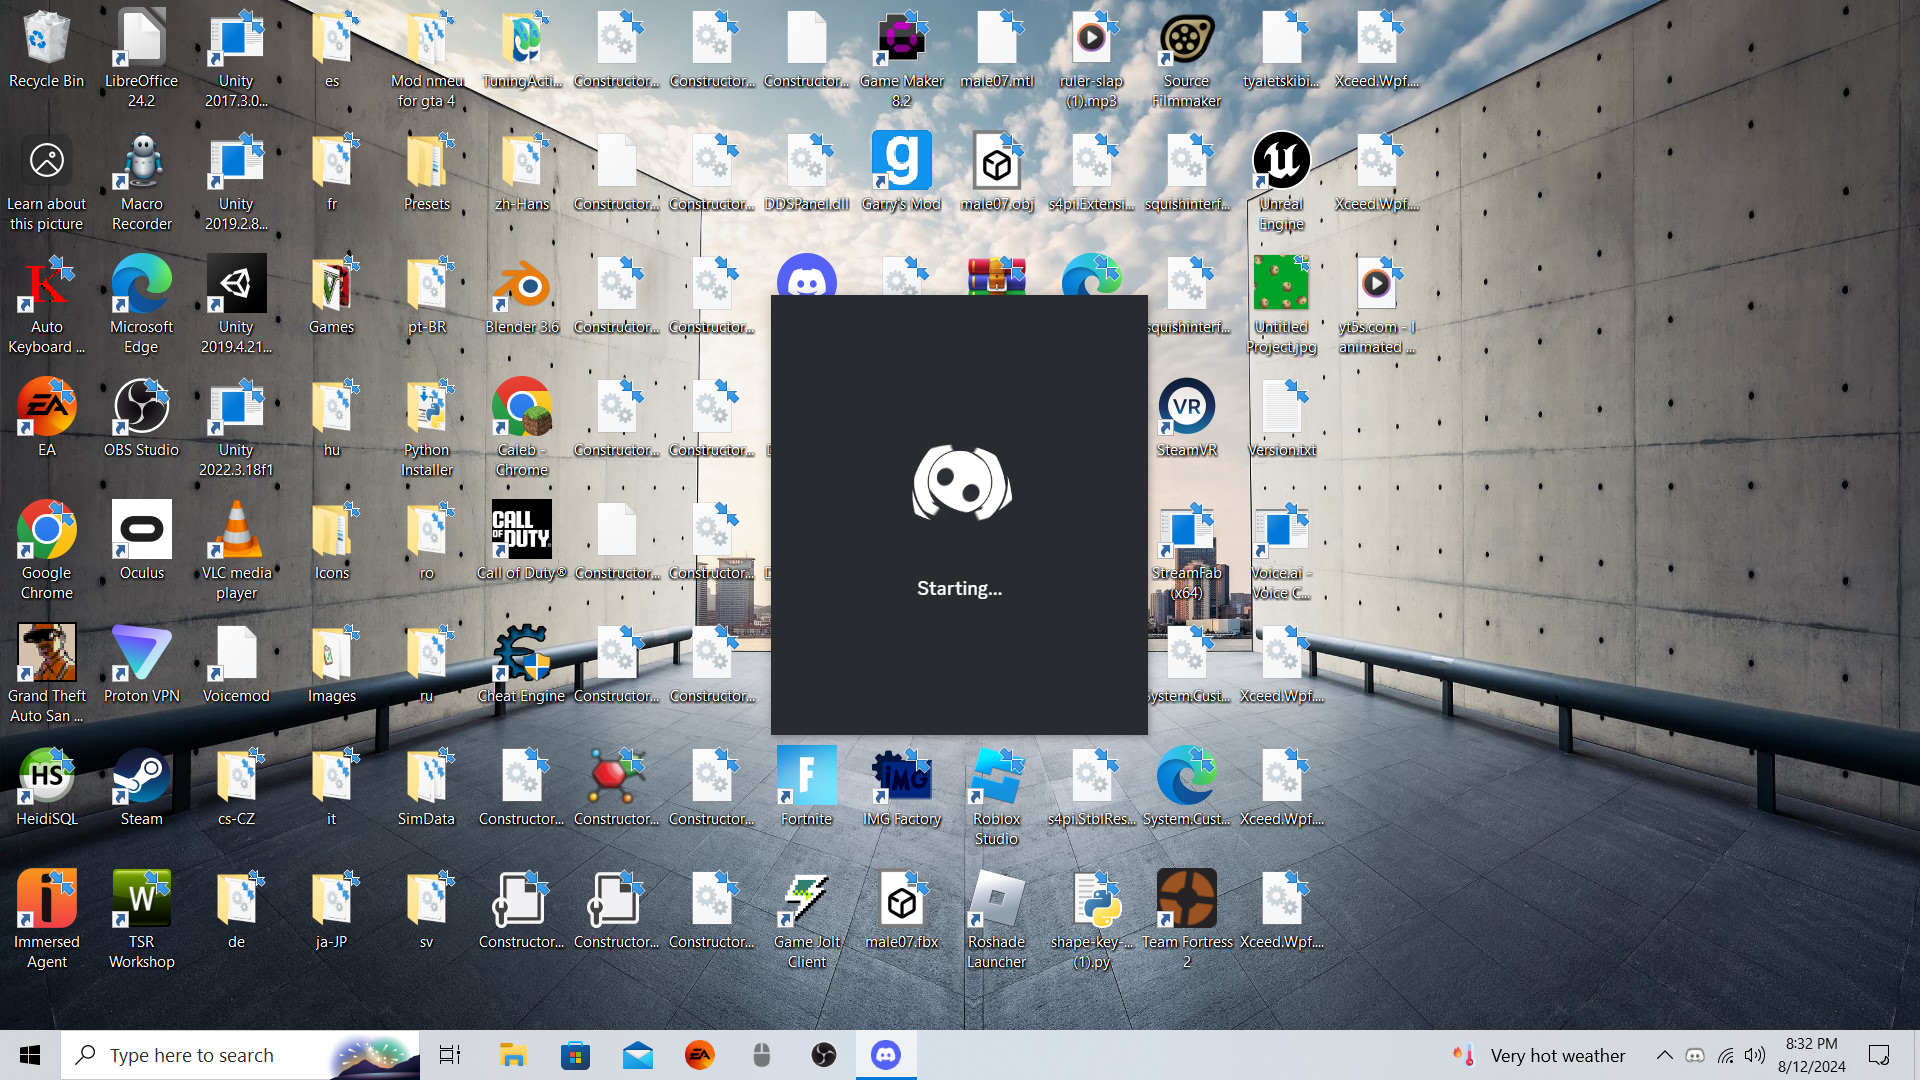This screenshot has height=1080, width=1920.
Task: Click the VLC media player icon
Action: click(x=236, y=533)
